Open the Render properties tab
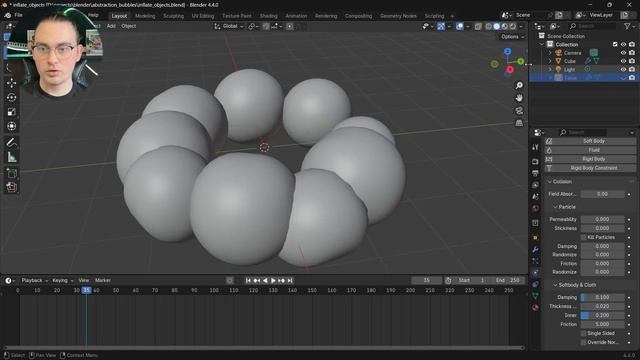640x360 pixels. (536, 162)
